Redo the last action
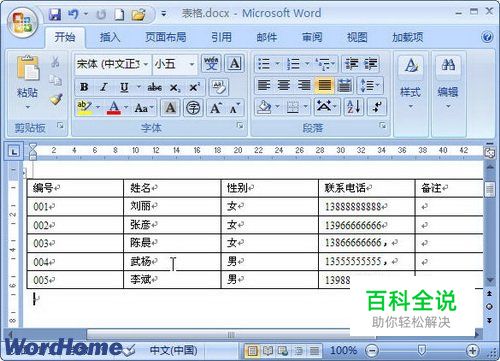500x361 pixels. click(101, 14)
